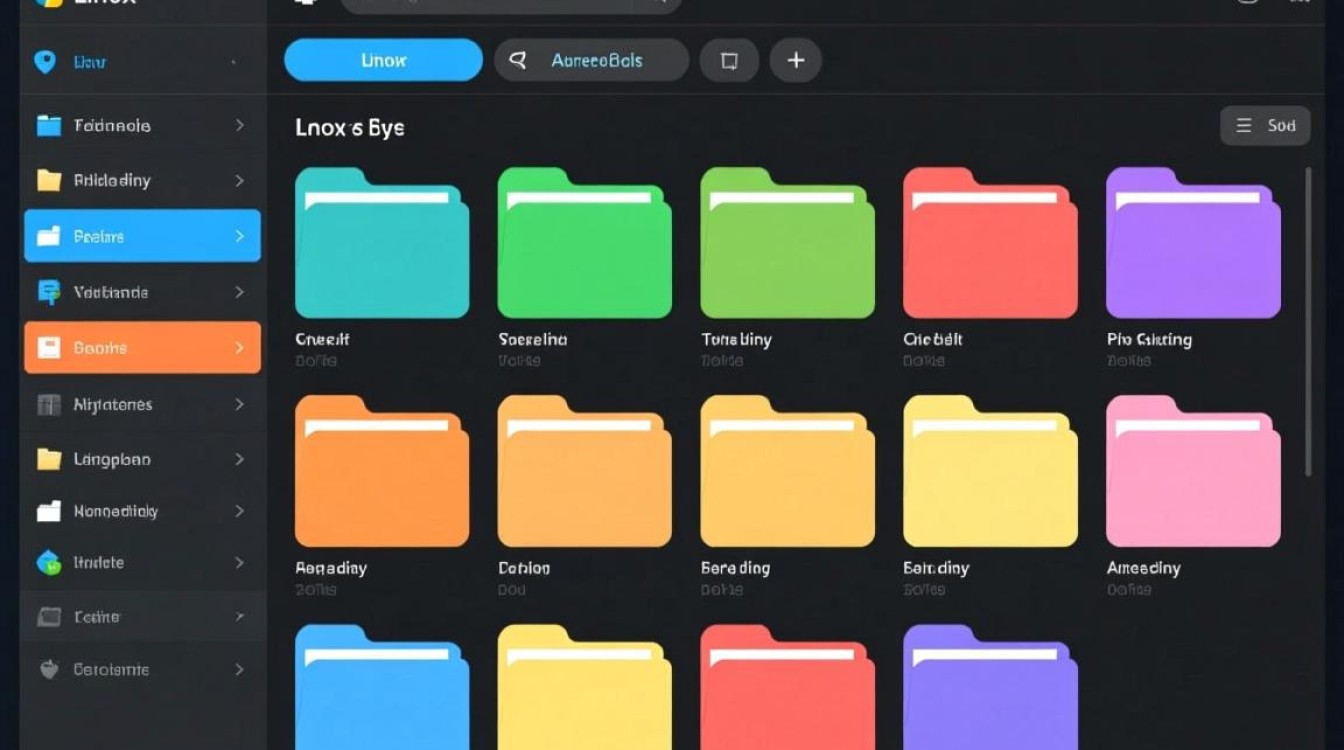Click the blue document icon beside Vddtiande
This screenshot has width=1344, height=750.
[48, 292]
